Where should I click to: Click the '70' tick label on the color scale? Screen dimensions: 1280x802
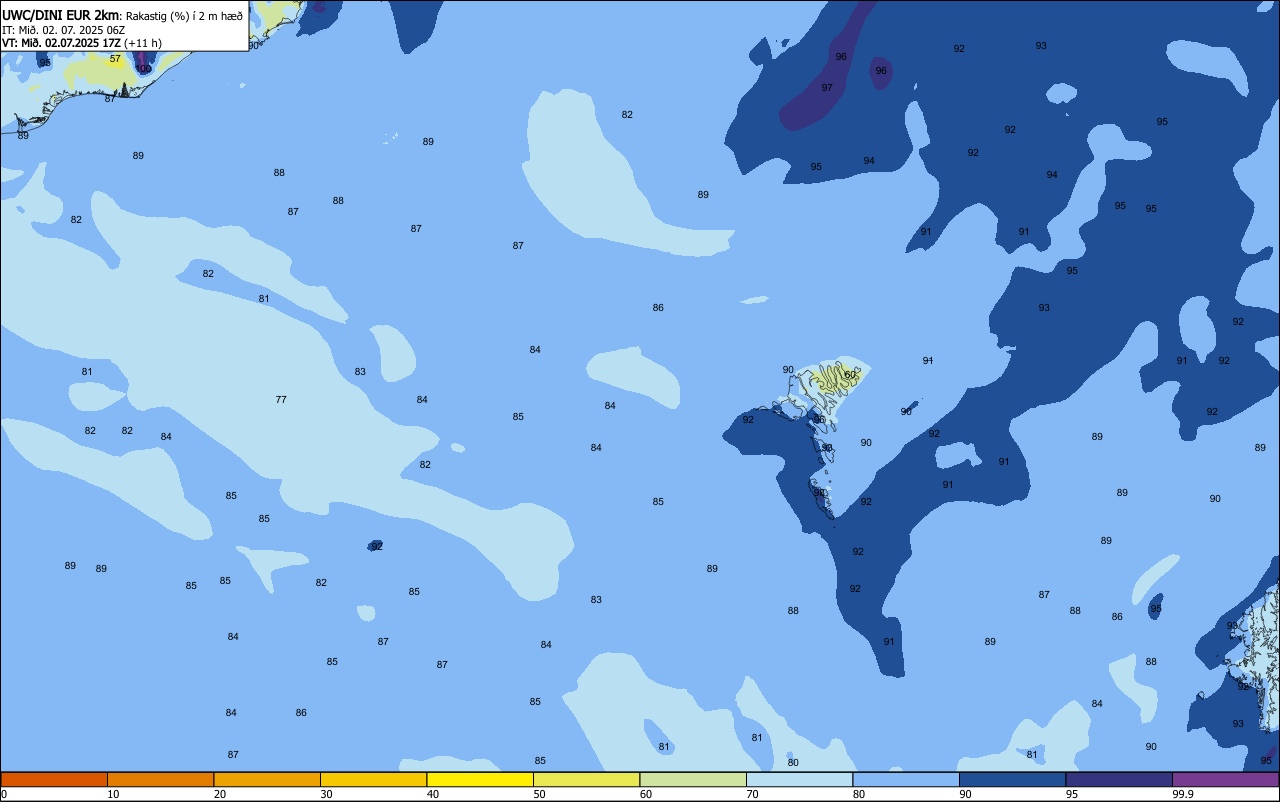click(752, 794)
